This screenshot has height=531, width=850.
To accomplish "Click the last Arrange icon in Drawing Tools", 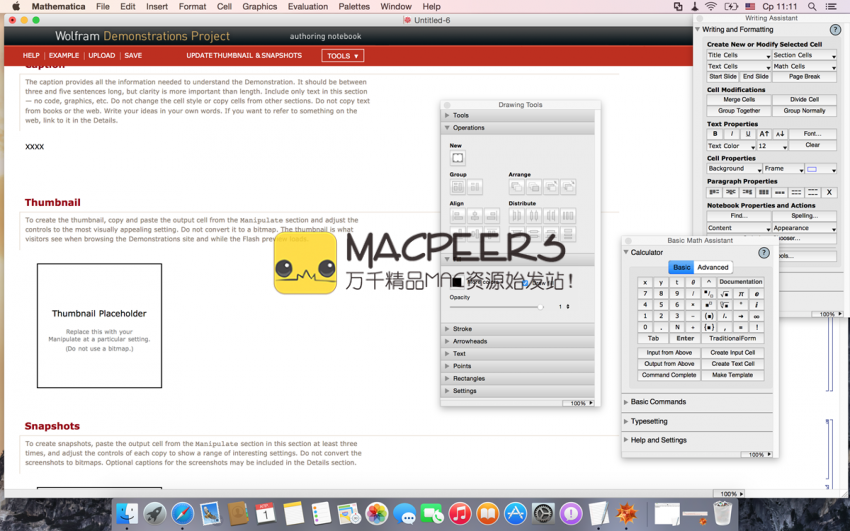I will point(568,187).
